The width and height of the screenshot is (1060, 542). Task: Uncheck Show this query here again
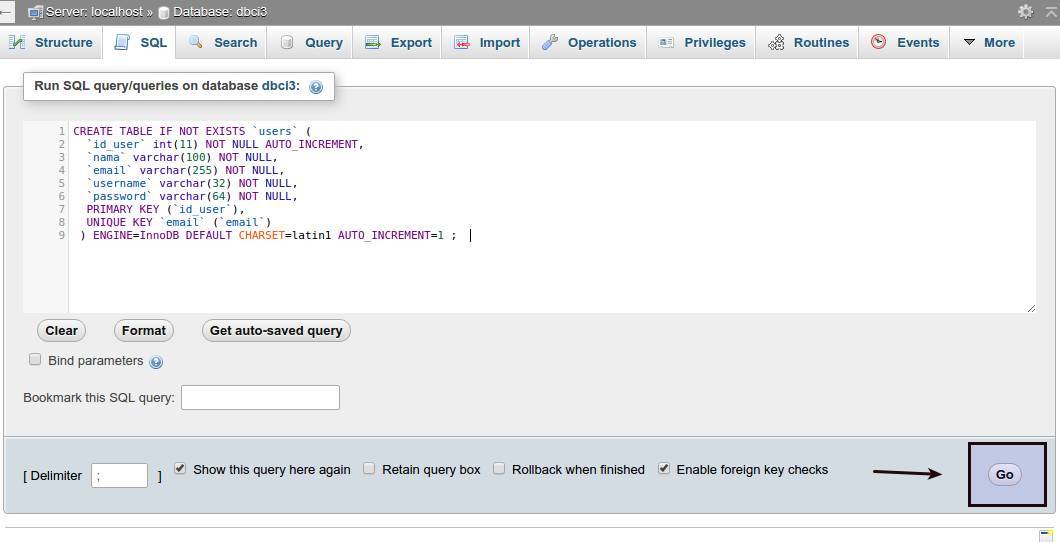[180, 468]
